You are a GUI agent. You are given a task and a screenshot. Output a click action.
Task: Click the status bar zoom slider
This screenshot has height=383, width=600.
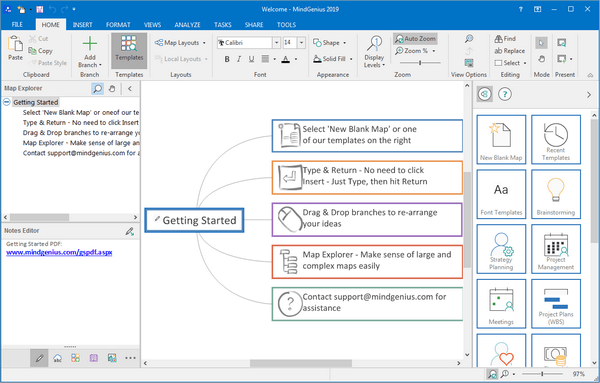542,374
